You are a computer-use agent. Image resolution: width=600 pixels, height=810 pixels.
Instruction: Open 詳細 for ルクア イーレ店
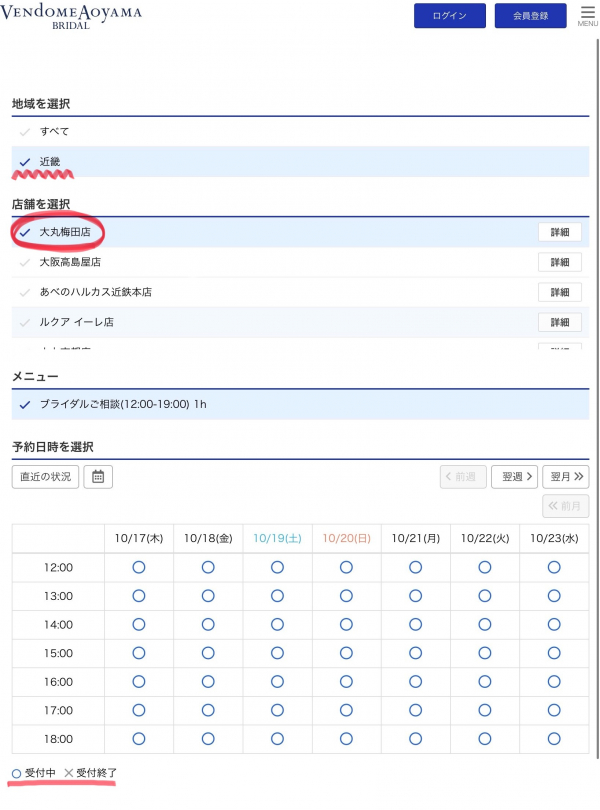click(x=559, y=322)
